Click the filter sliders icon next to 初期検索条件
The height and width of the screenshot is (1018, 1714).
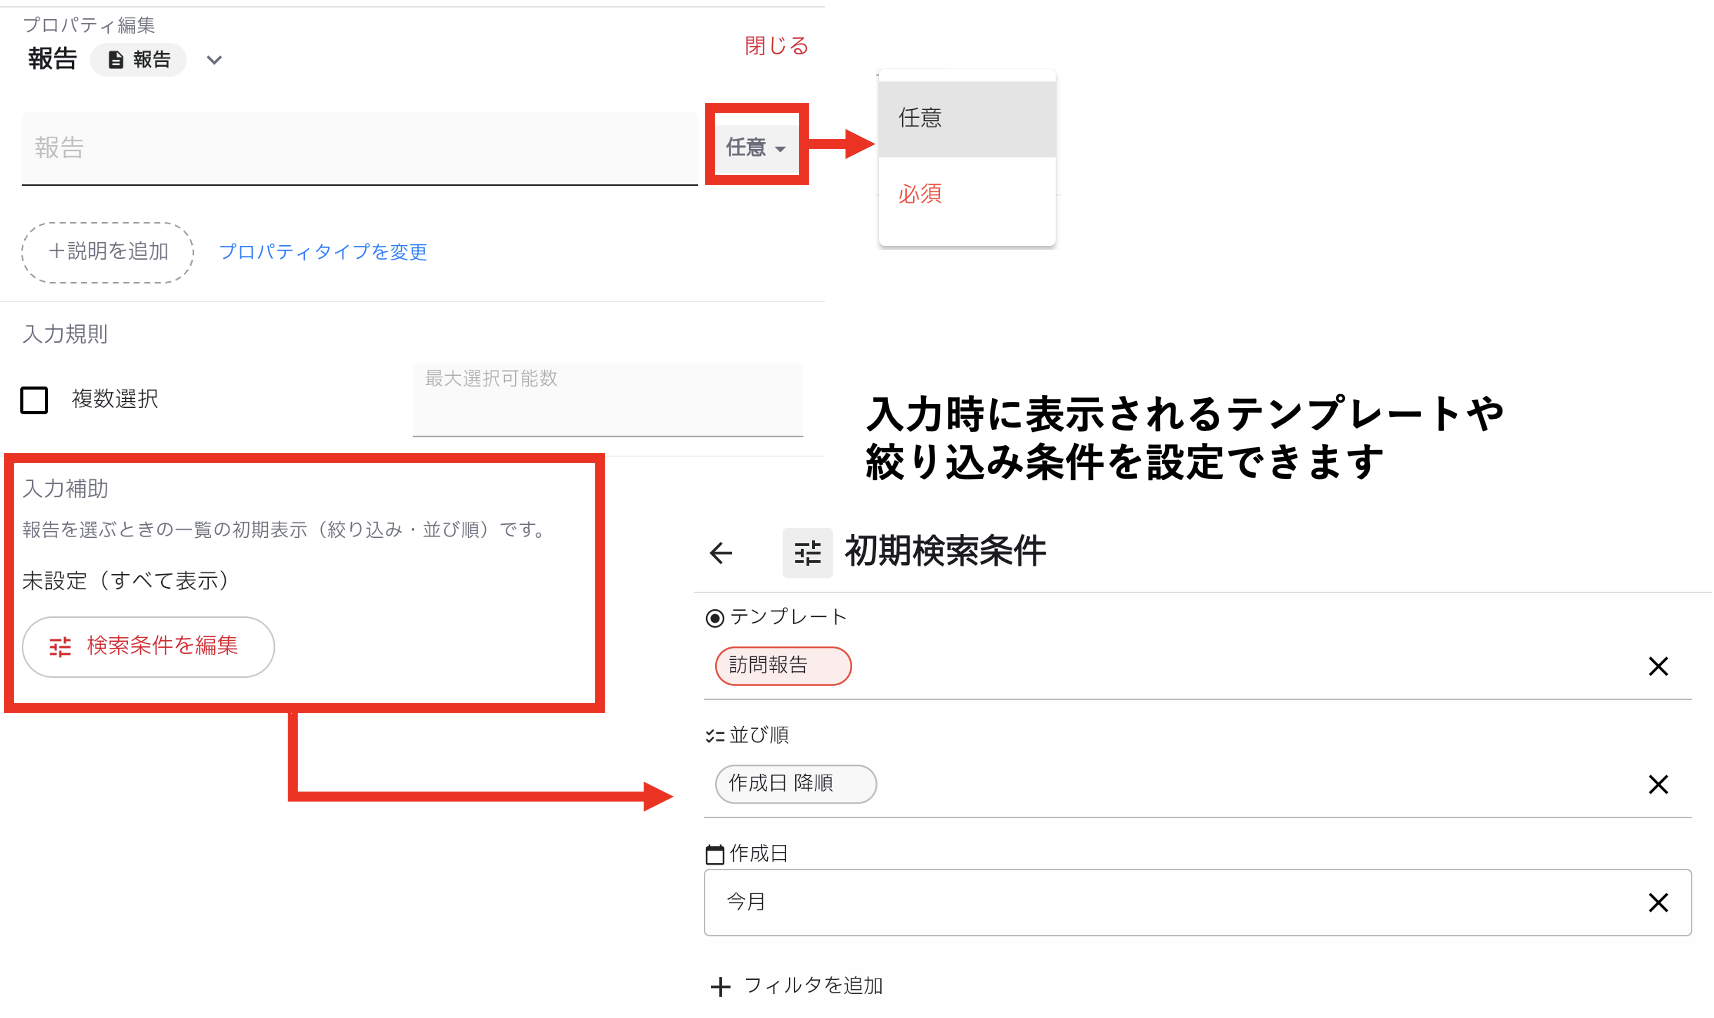(807, 553)
